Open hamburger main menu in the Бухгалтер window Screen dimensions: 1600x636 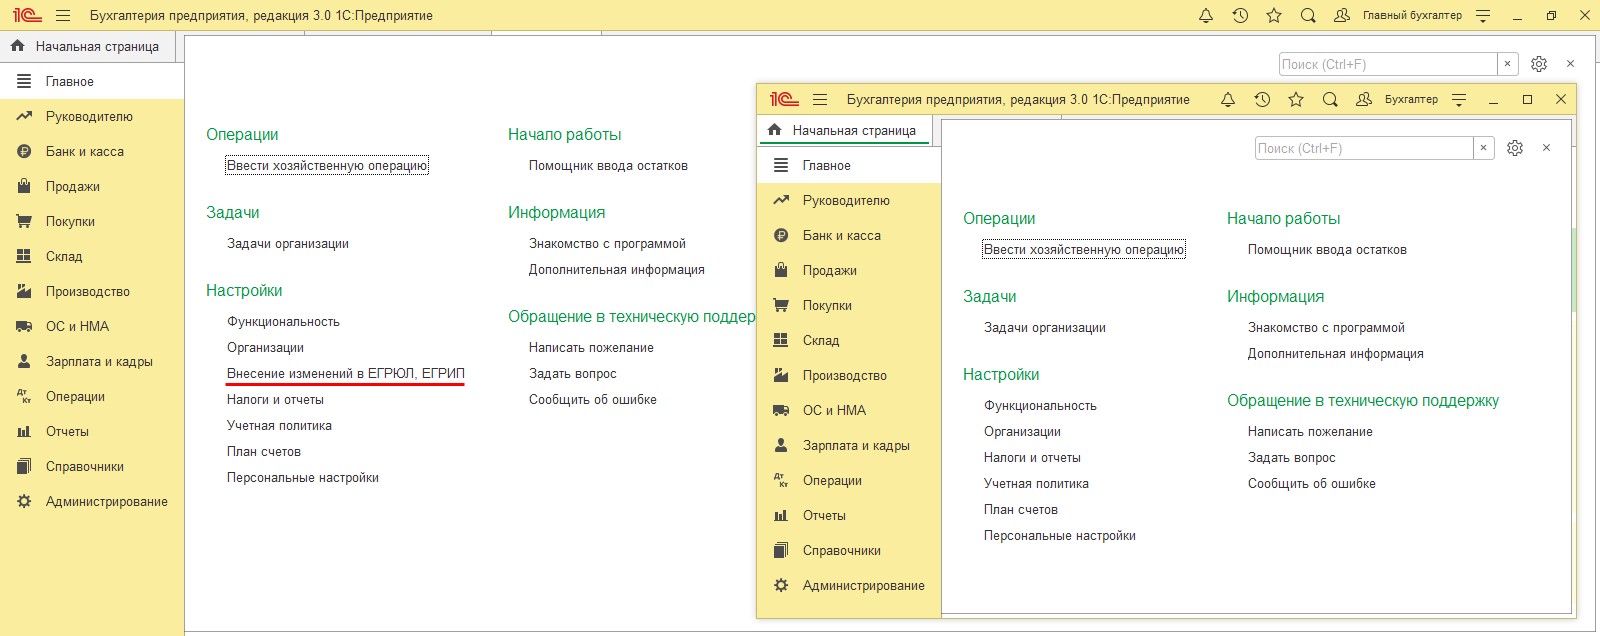click(x=820, y=99)
